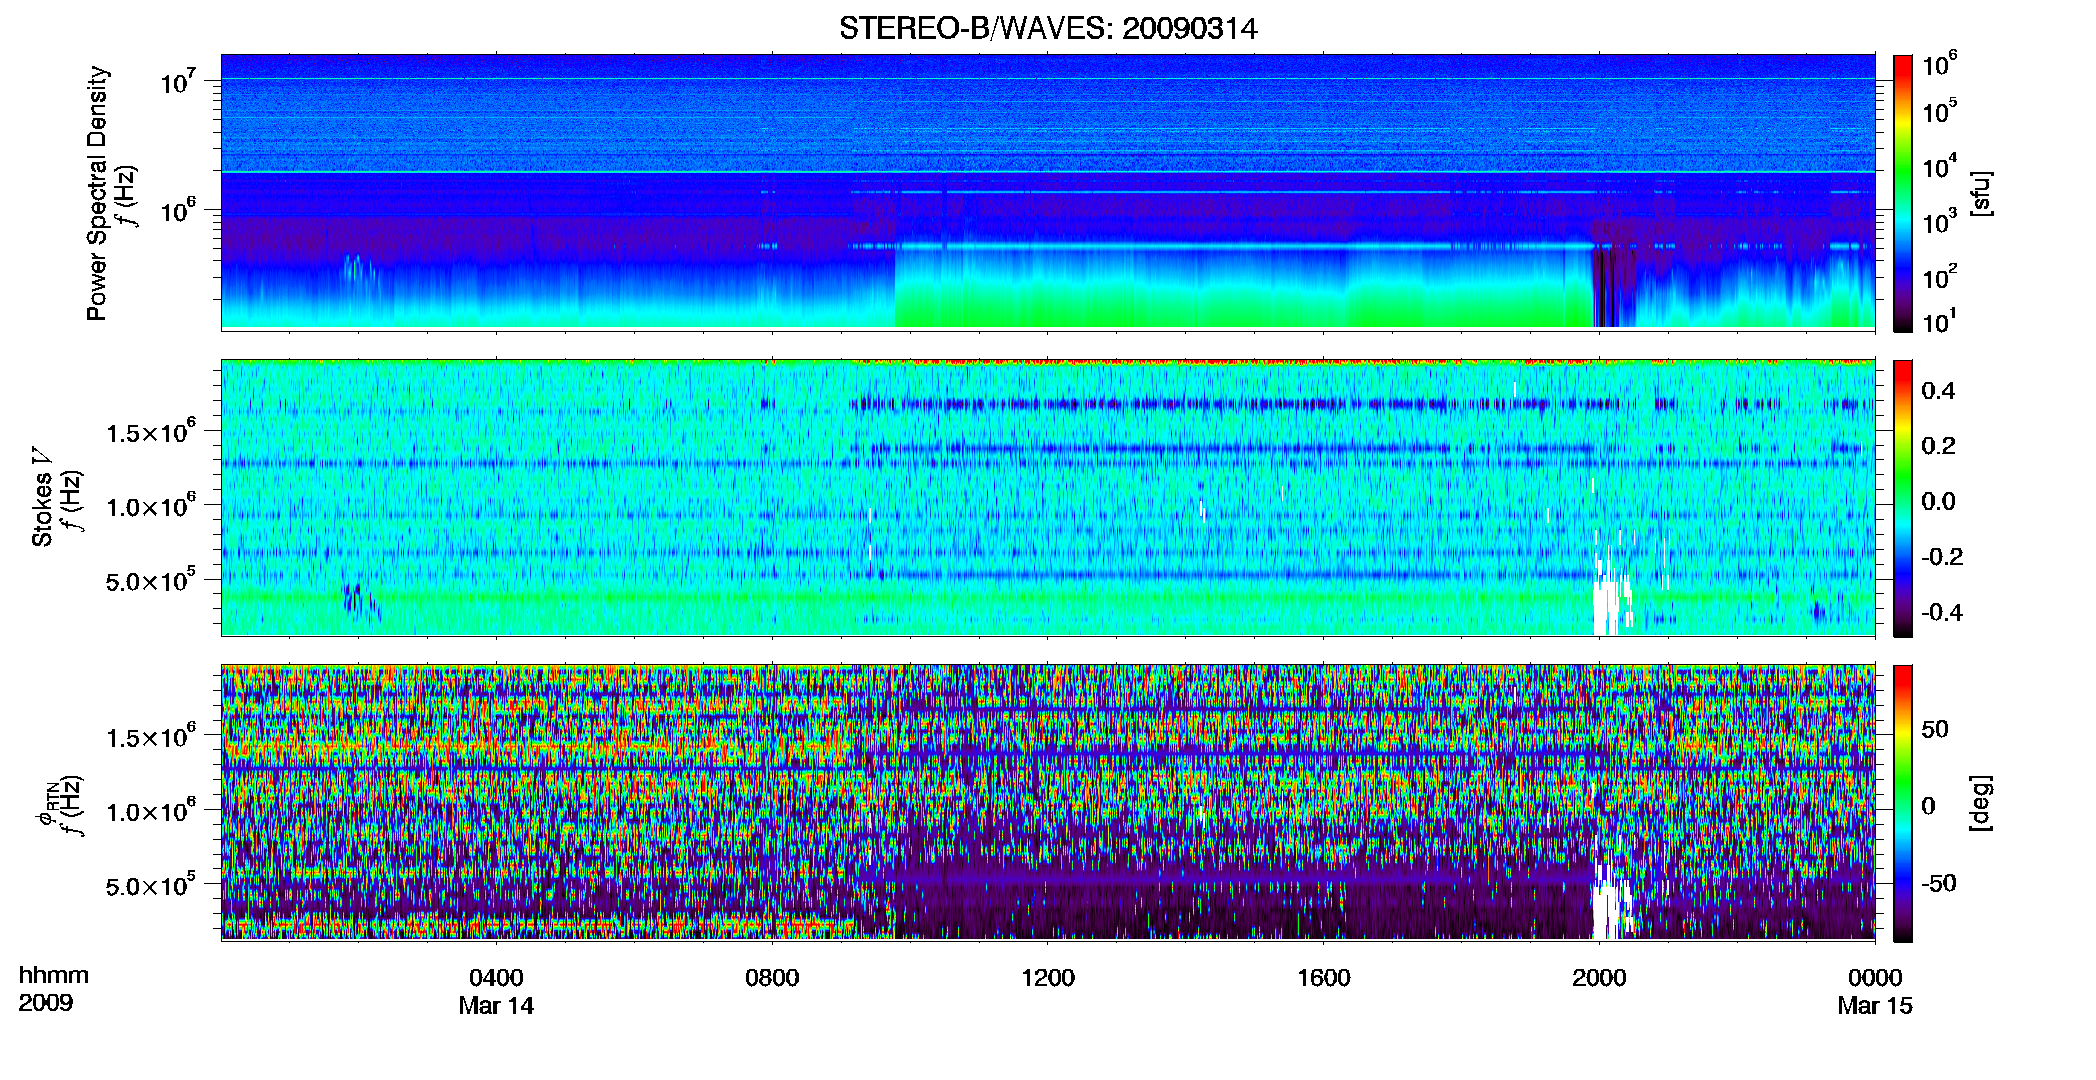Image resolution: width=2096 pixels, height=1080 pixels.
Task: Click the 50 value on degrees color bar
Action: (1935, 729)
